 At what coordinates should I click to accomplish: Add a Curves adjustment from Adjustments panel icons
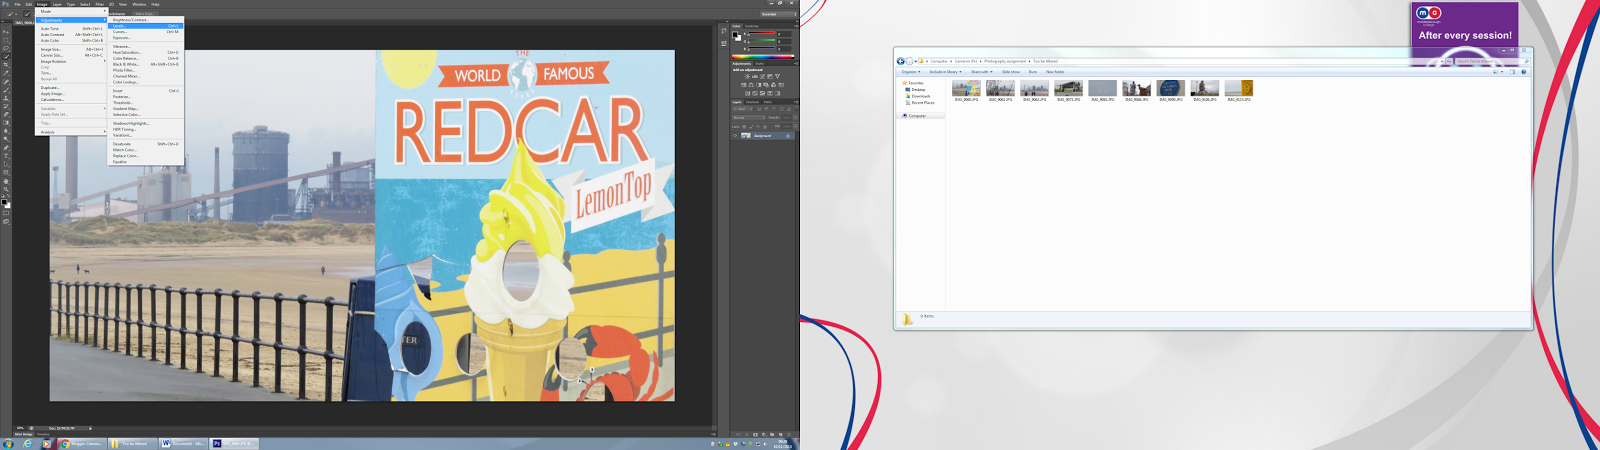[x=762, y=77]
